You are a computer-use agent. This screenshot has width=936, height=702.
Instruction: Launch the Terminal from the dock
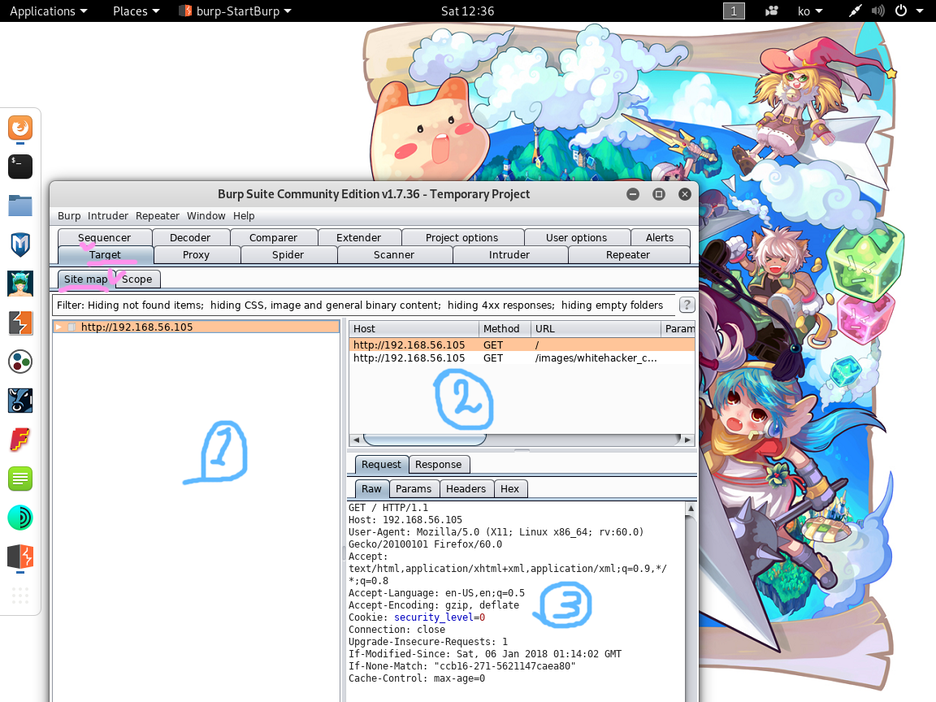pos(20,167)
